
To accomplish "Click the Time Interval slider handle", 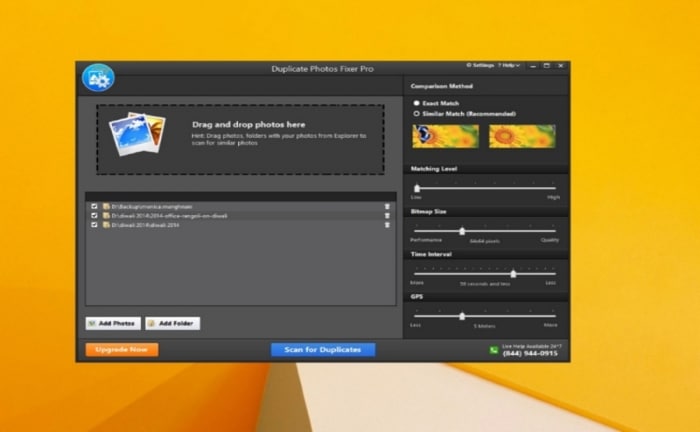I will [514, 273].
